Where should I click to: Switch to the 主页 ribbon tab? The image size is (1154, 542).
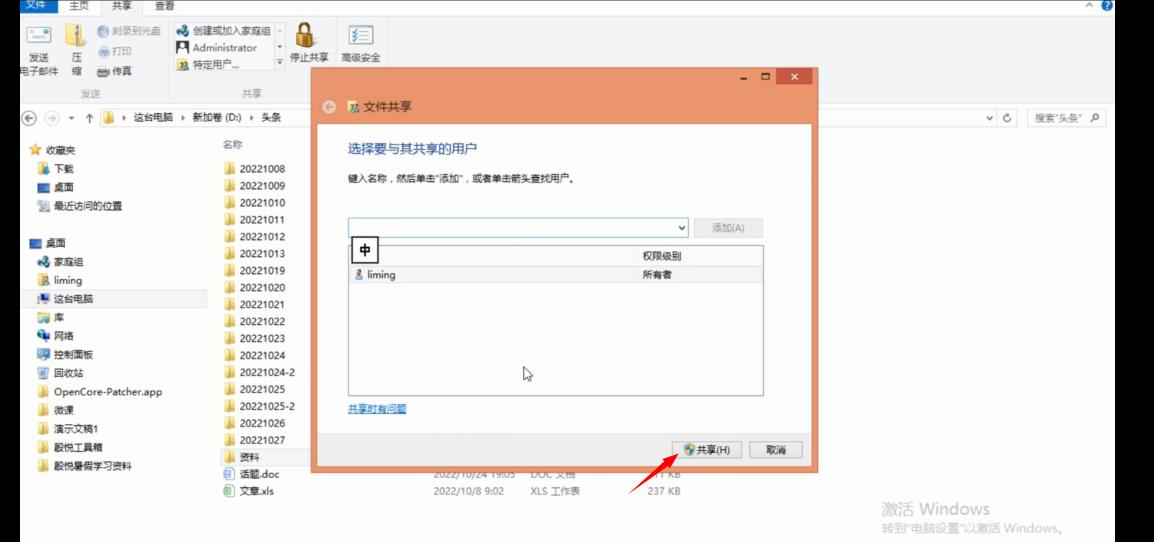point(79,6)
